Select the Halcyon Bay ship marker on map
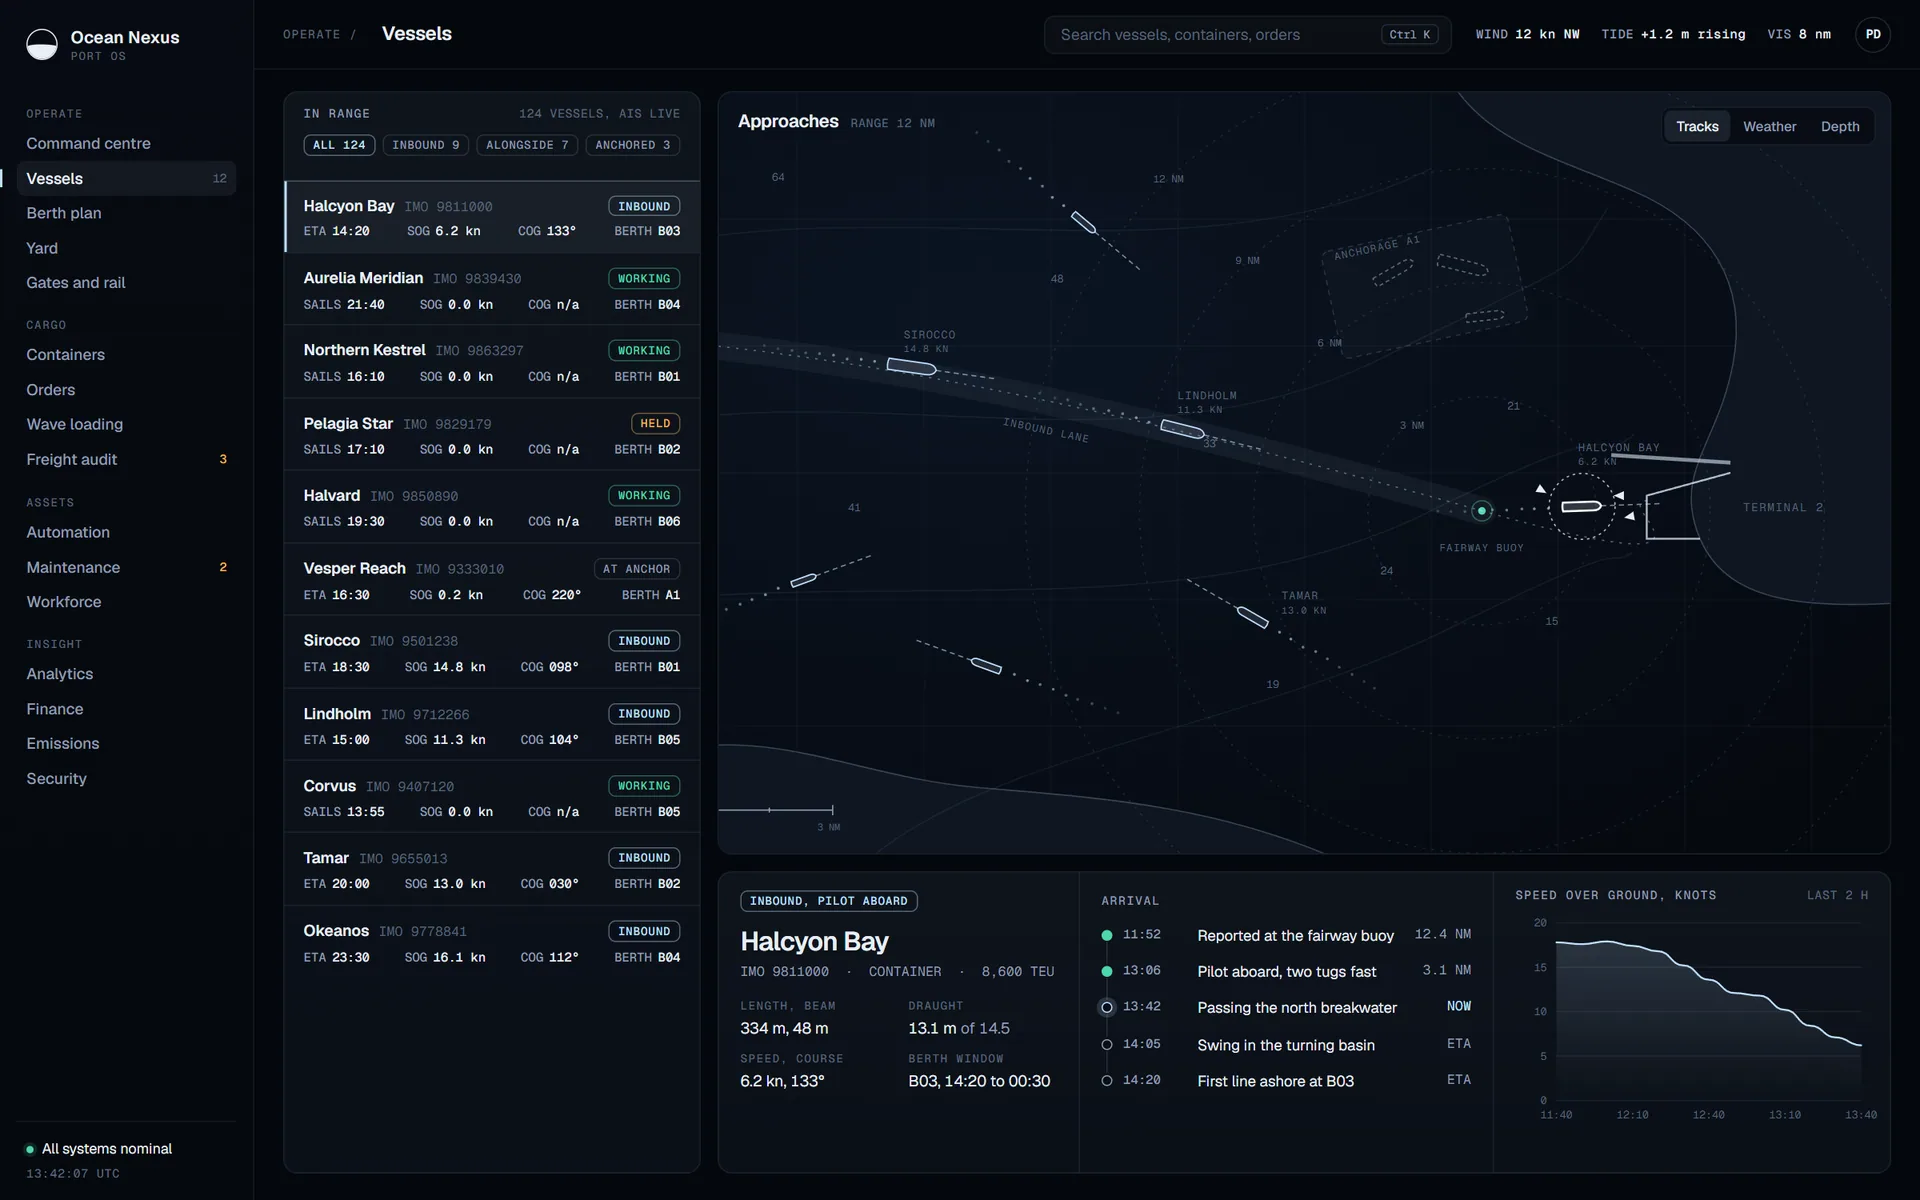 [x=1581, y=506]
